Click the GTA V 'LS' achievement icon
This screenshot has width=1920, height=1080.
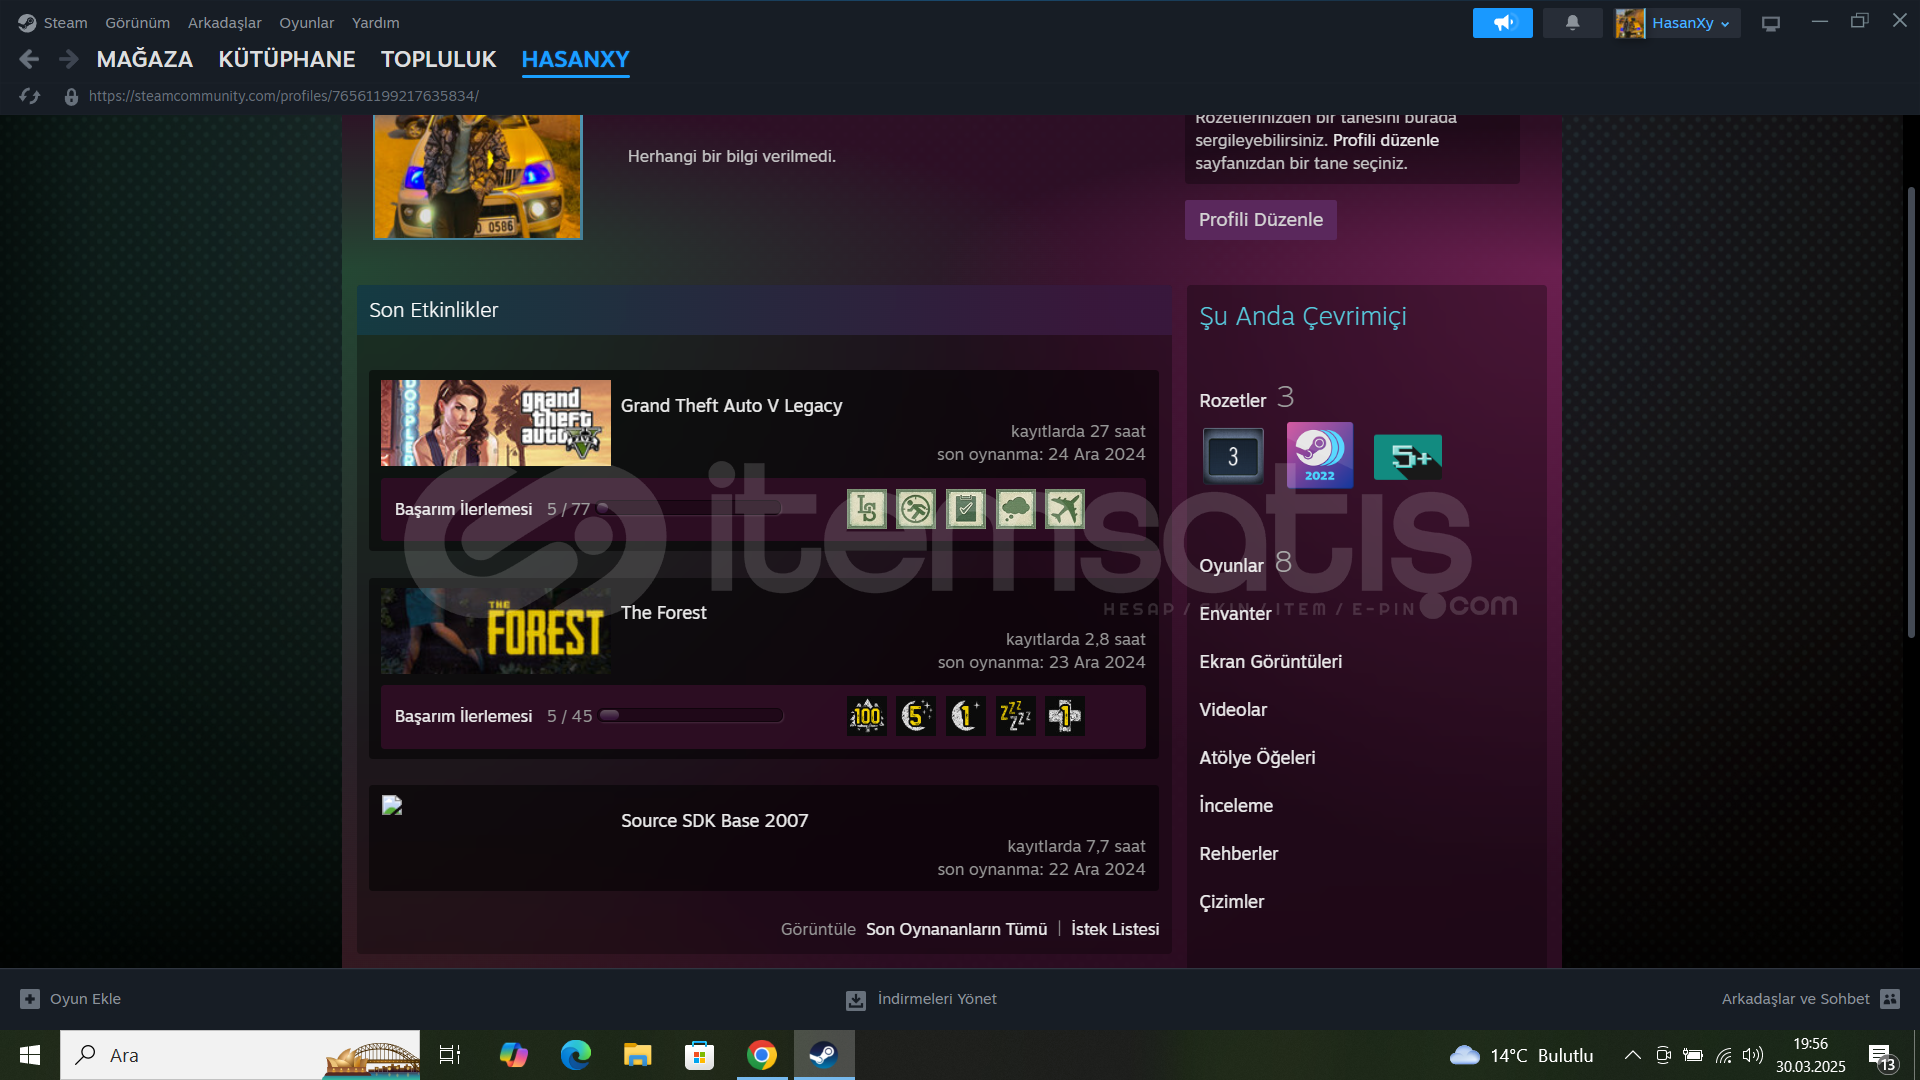pos(866,509)
